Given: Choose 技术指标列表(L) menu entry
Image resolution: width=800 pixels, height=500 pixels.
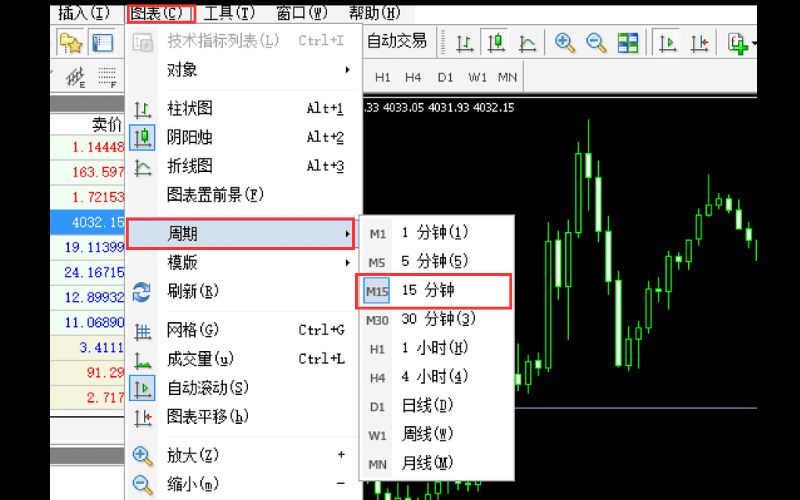Looking at the screenshot, I should pyautogui.click(x=243, y=41).
